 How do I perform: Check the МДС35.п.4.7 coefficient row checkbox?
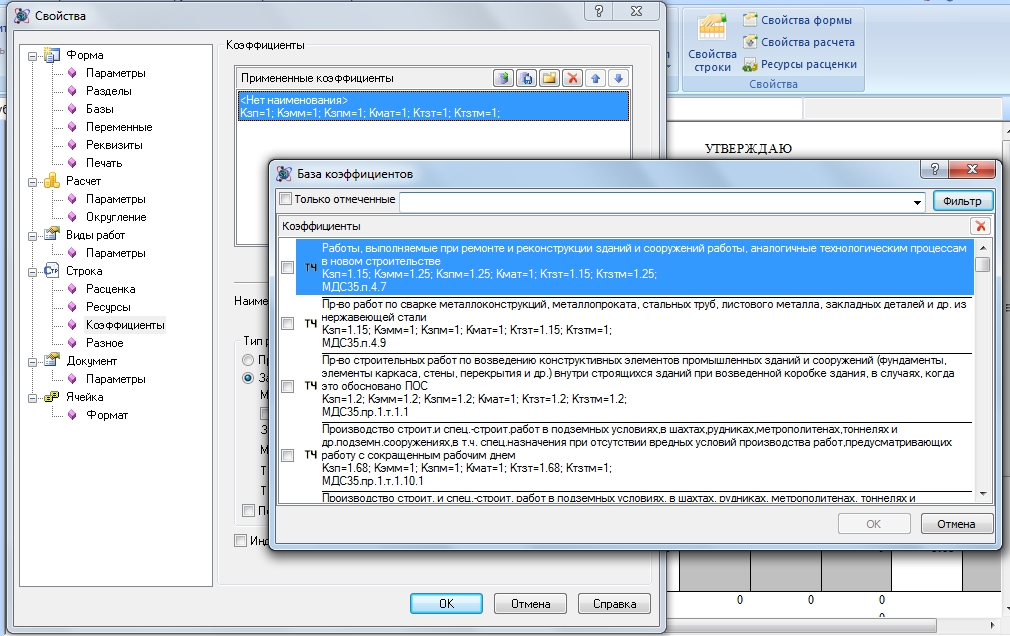(x=288, y=268)
